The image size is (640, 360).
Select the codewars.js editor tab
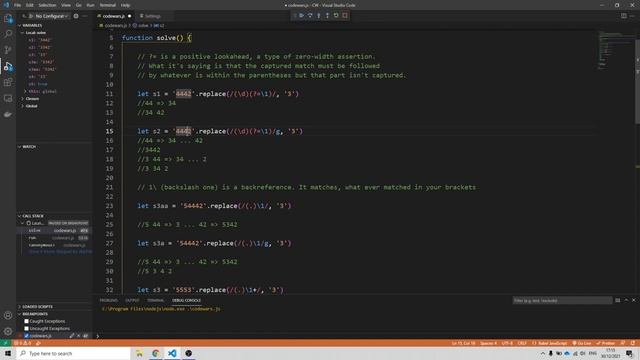pos(114,16)
